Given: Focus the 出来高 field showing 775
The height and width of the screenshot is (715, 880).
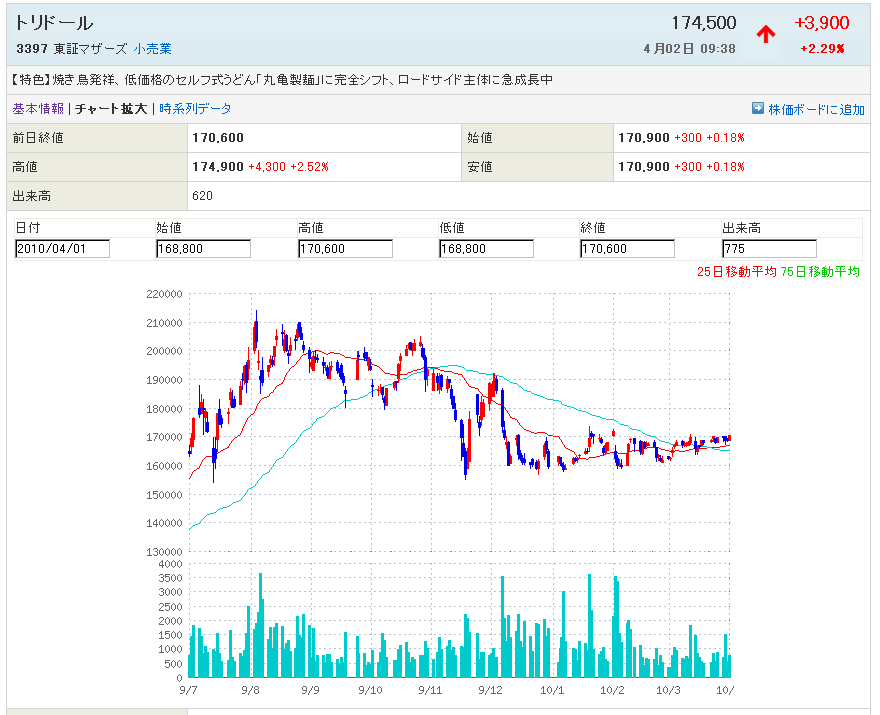Looking at the screenshot, I should point(769,249).
